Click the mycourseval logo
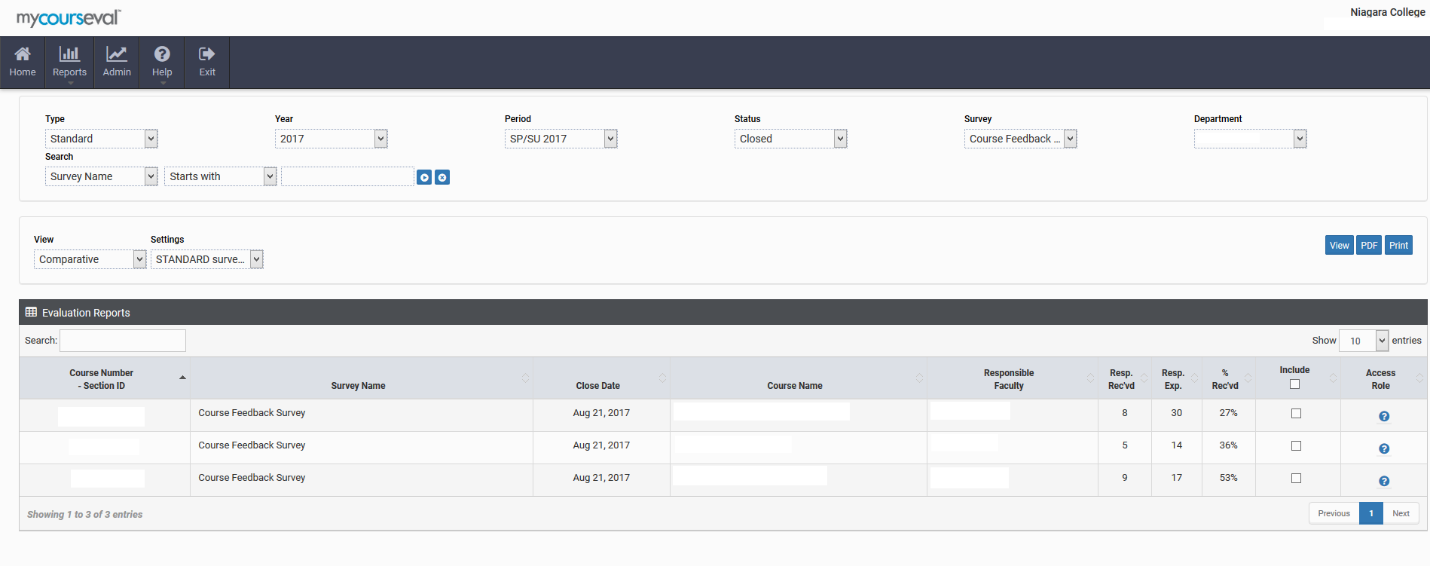The width and height of the screenshot is (1430, 566). (x=68, y=17)
